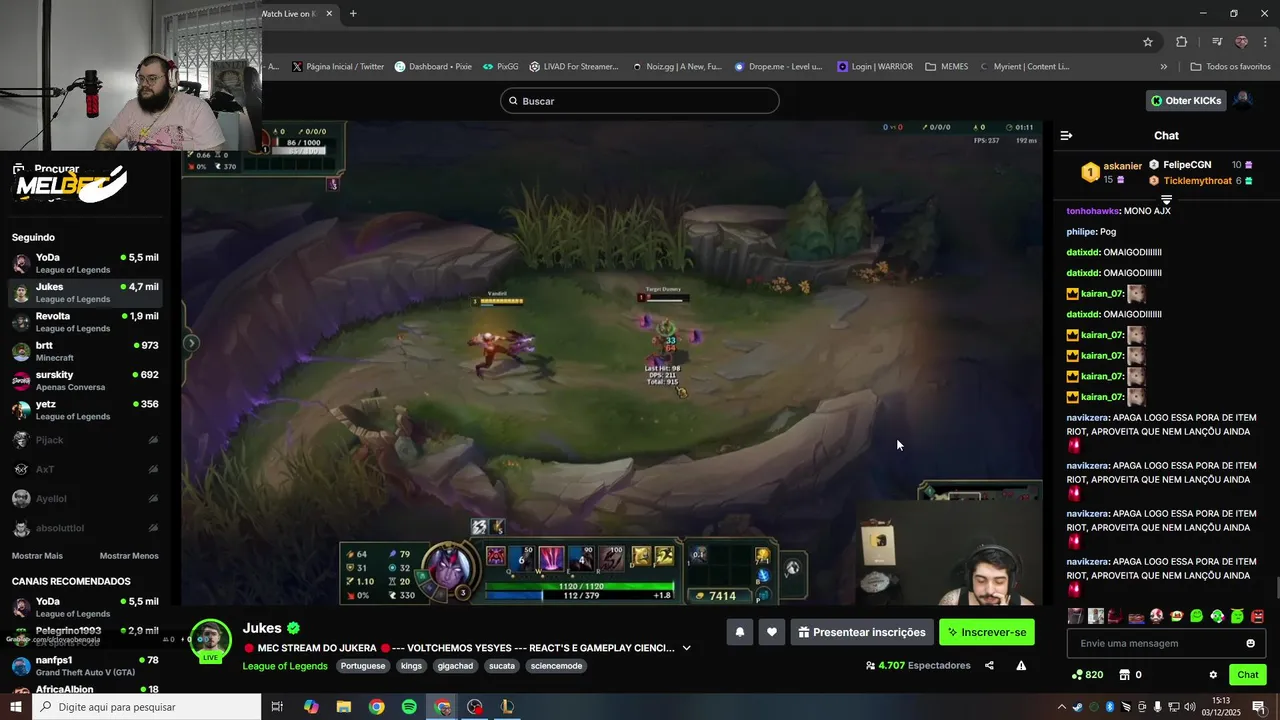Click the 4.707 Espectadores viewer count
The image size is (1280, 720).
[918, 666]
